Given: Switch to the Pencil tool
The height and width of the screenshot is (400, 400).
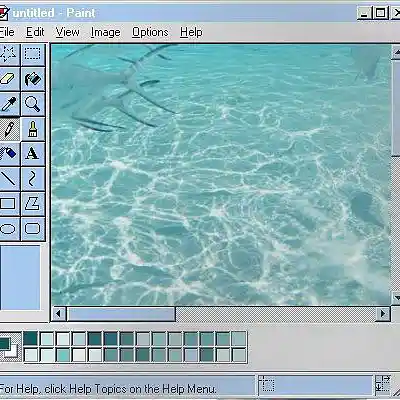Looking at the screenshot, I should (x=9, y=129).
